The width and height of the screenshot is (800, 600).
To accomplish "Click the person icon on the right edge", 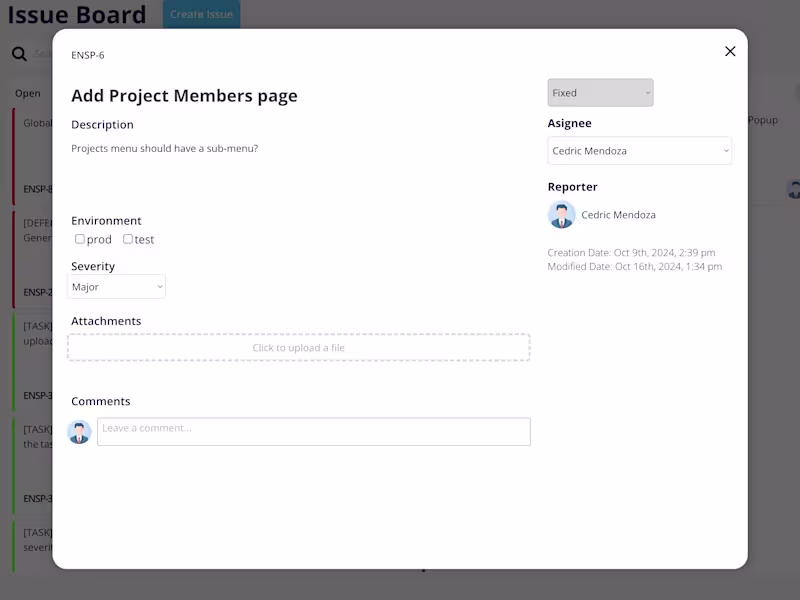I will (793, 188).
